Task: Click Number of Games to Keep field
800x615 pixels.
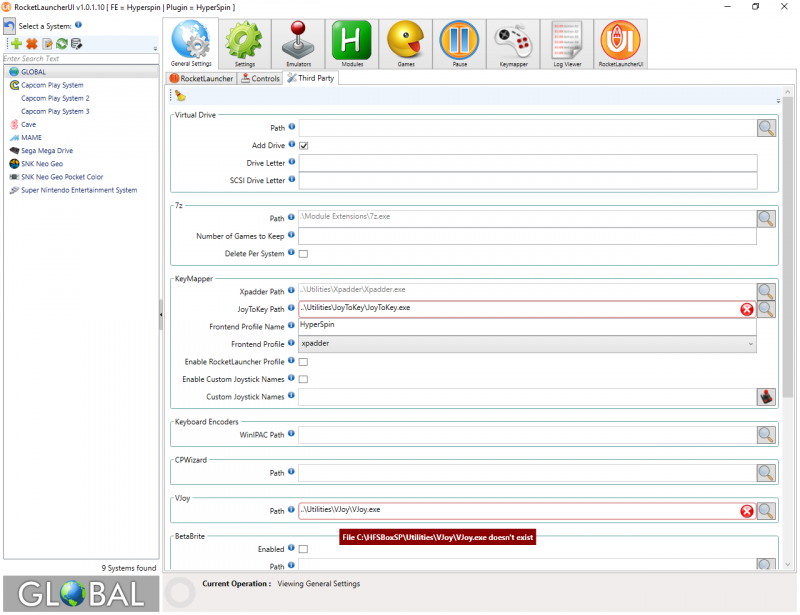Action: [x=527, y=236]
